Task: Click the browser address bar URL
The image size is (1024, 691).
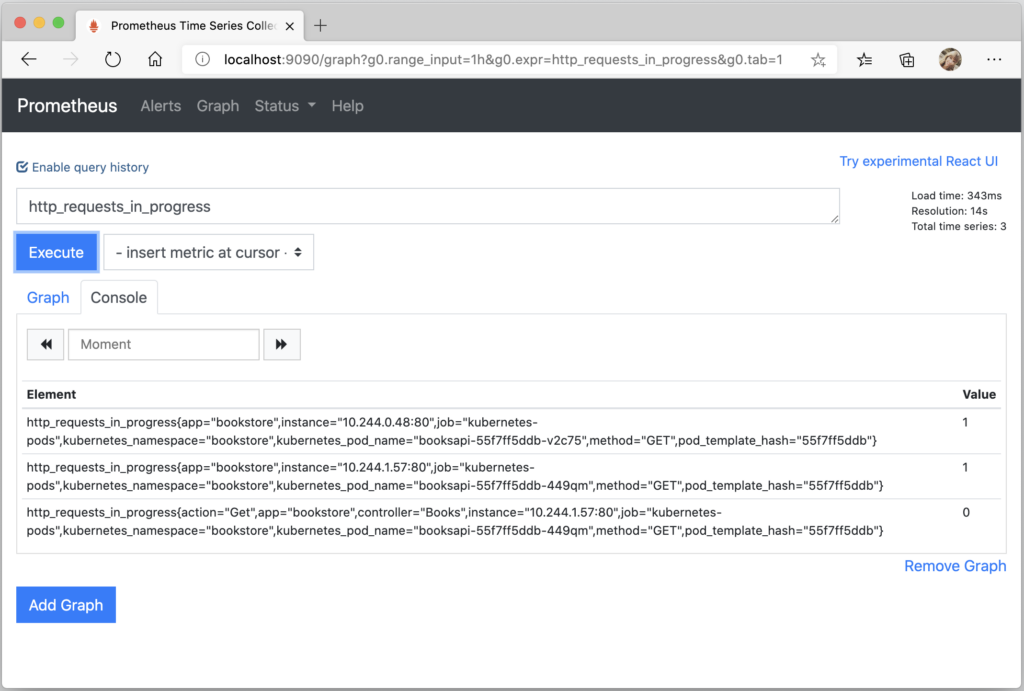Action: [503, 59]
